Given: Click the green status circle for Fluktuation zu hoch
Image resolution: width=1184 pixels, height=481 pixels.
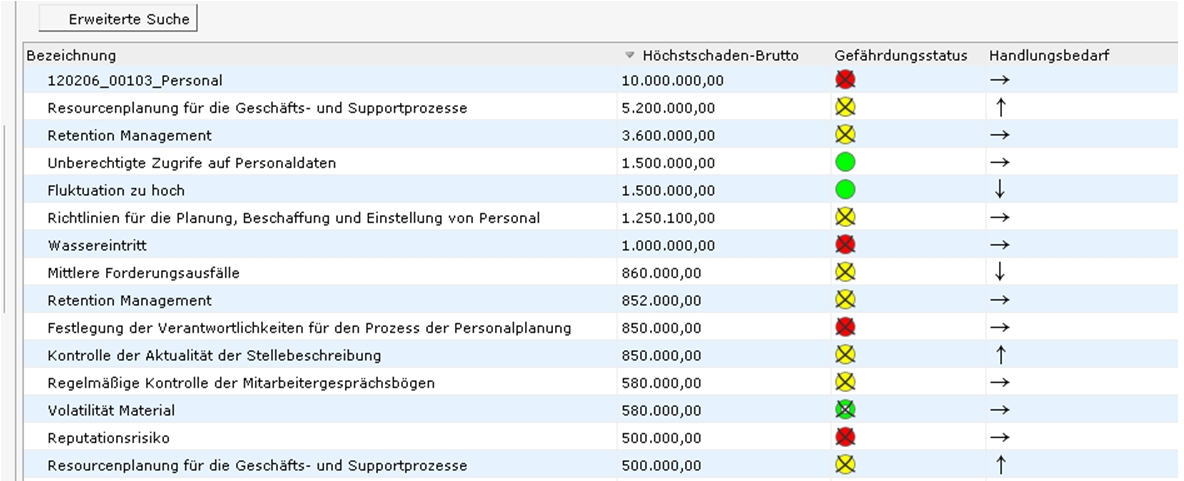Looking at the screenshot, I should (x=845, y=190).
